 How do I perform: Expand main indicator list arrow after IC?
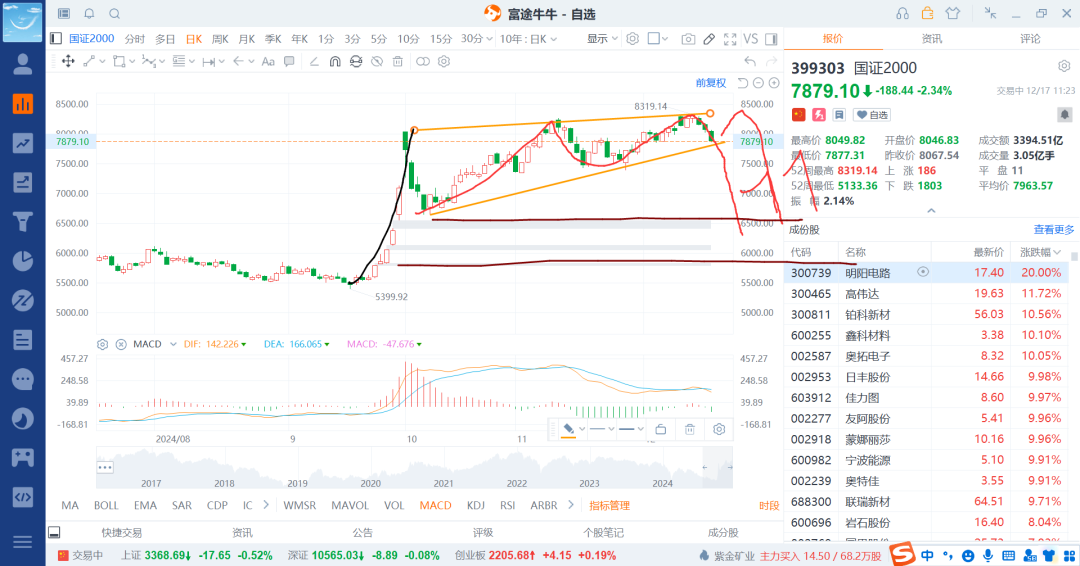click(x=266, y=505)
